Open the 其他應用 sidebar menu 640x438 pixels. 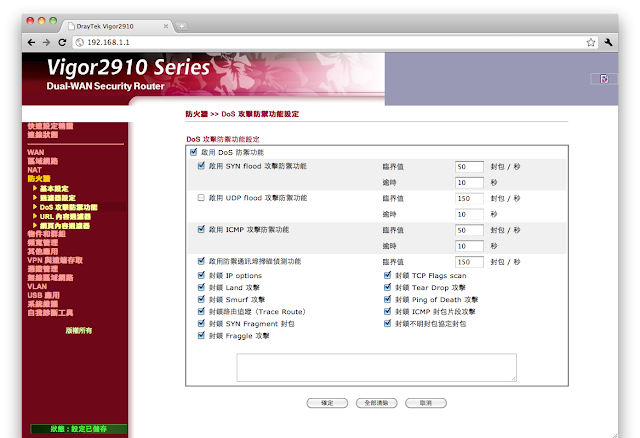click(43, 251)
